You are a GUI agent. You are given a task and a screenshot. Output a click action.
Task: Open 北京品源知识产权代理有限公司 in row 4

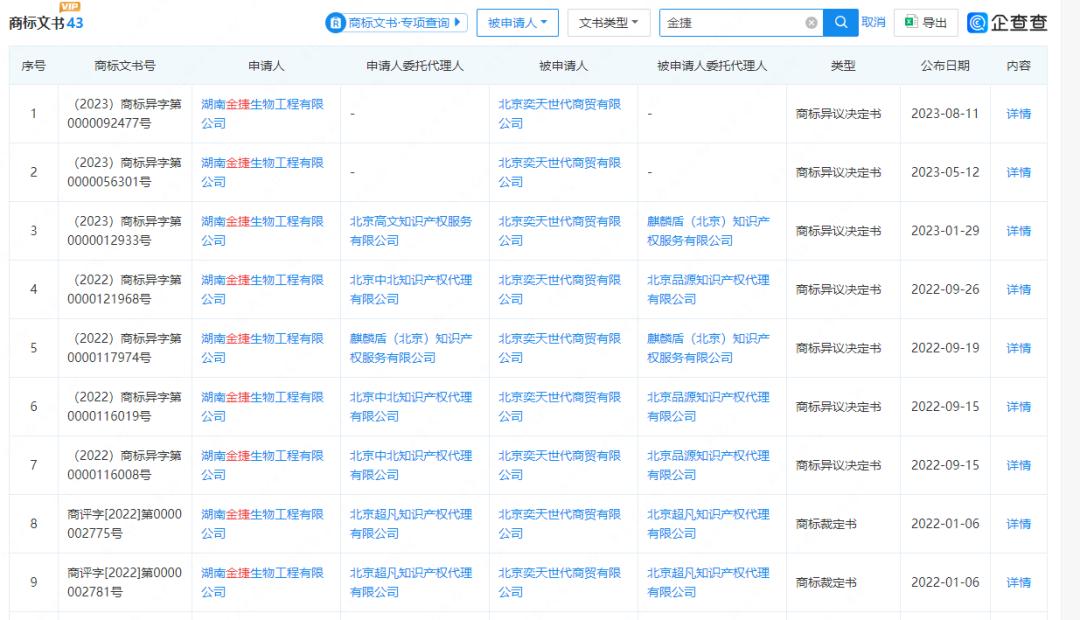pyautogui.click(x=708, y=289)
